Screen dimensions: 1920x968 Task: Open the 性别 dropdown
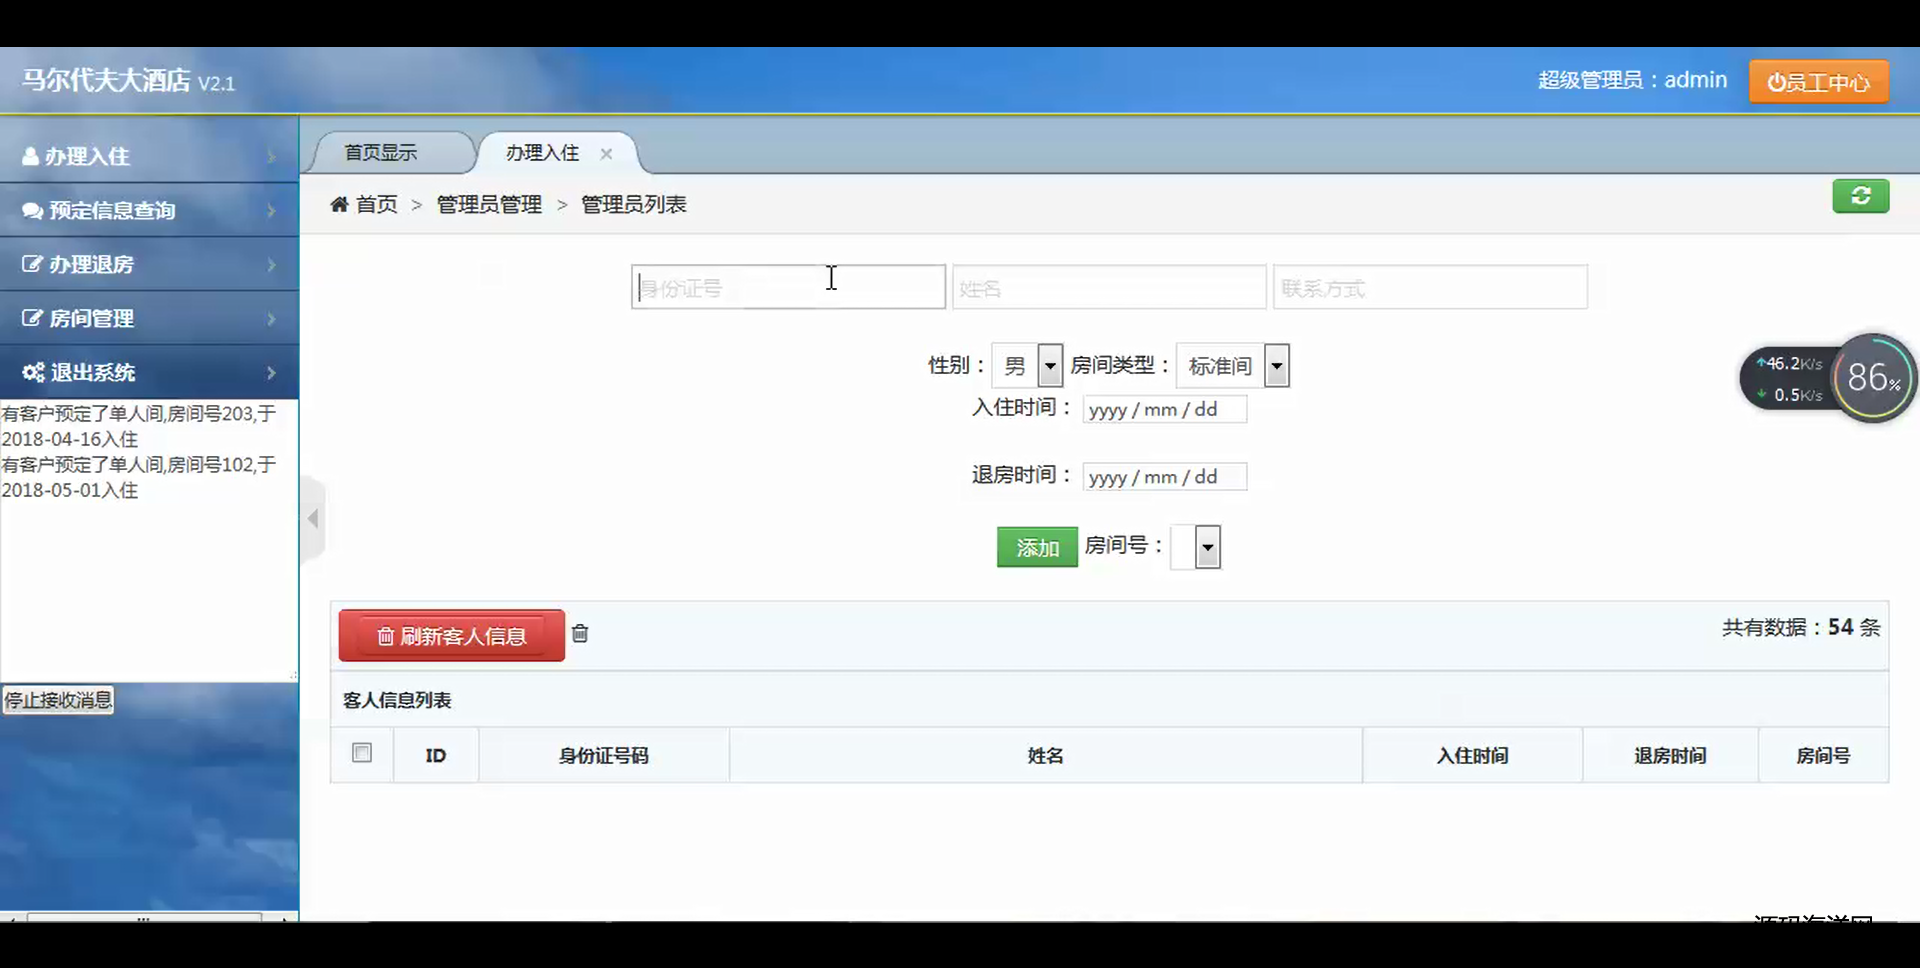tap(1027, 366)
